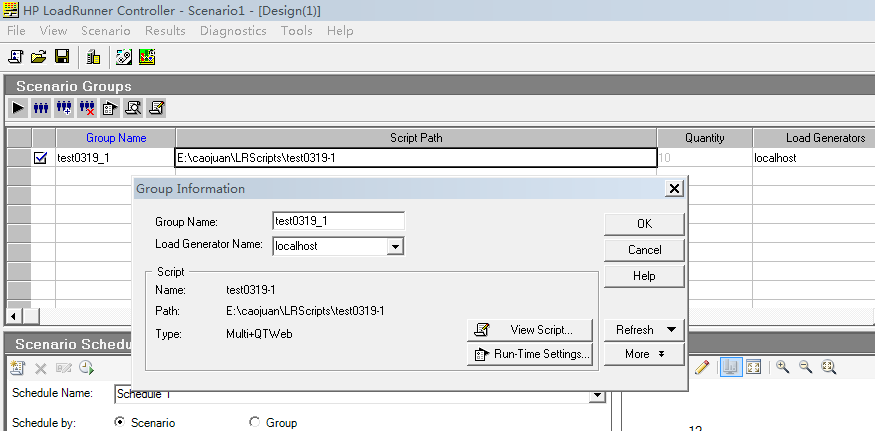875x431 pixels.
Task: Click the View Script... button
Action: coord(530,330)
